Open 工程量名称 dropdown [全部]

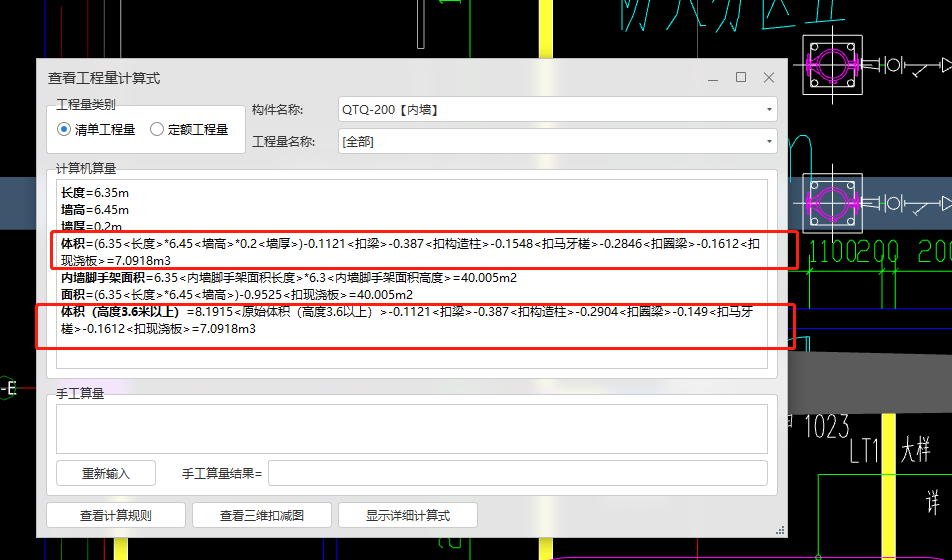pyautogui.click(x=557, y=142)
